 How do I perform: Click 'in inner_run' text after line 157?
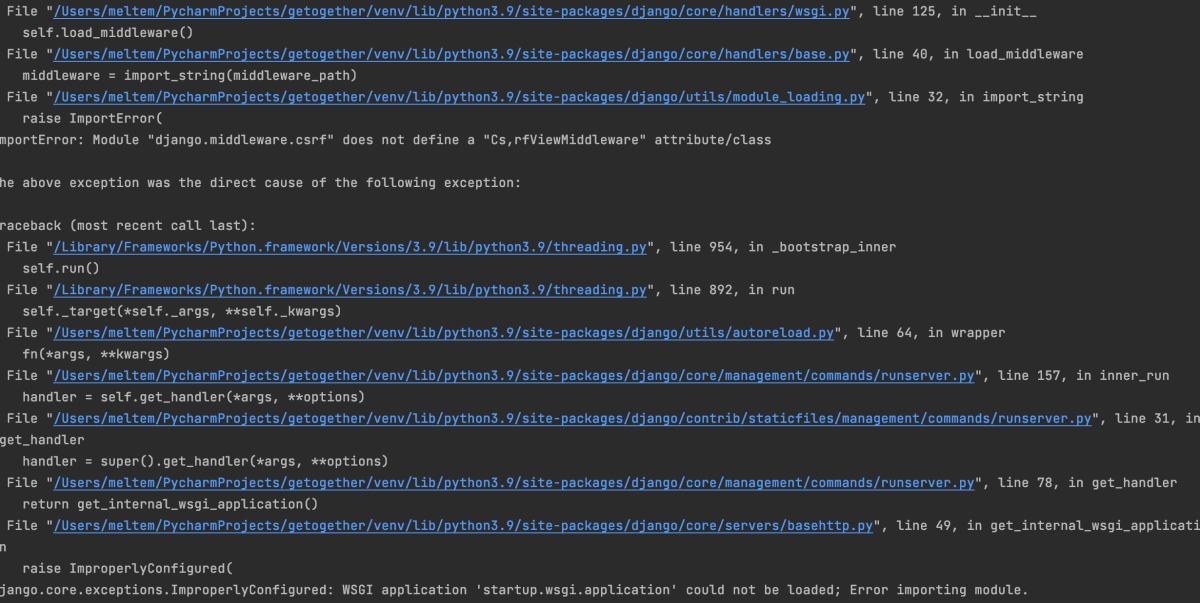pyautogui.click(x=1122, y=376)
